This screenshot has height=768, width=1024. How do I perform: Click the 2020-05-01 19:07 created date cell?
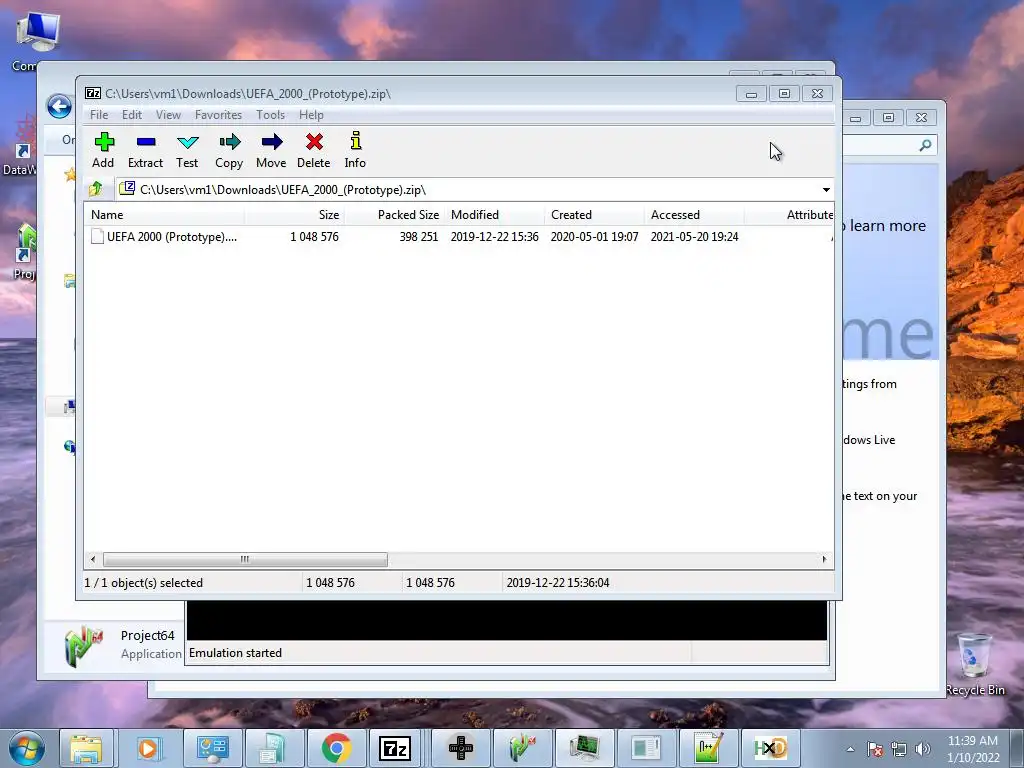[x=594, y=236]
